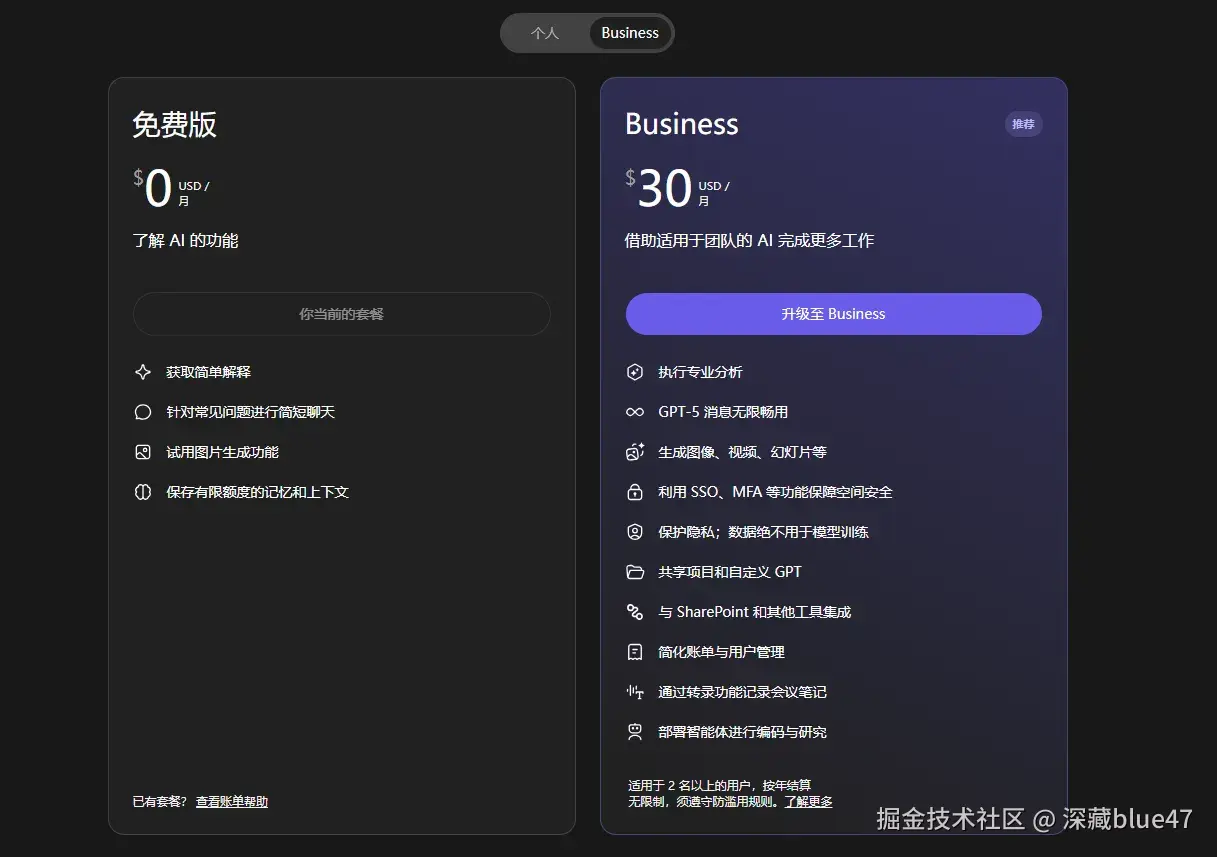
Task: Click the transcription icon beside 通过转录功能记录会议笔记
Action: [x=636, y=691]
